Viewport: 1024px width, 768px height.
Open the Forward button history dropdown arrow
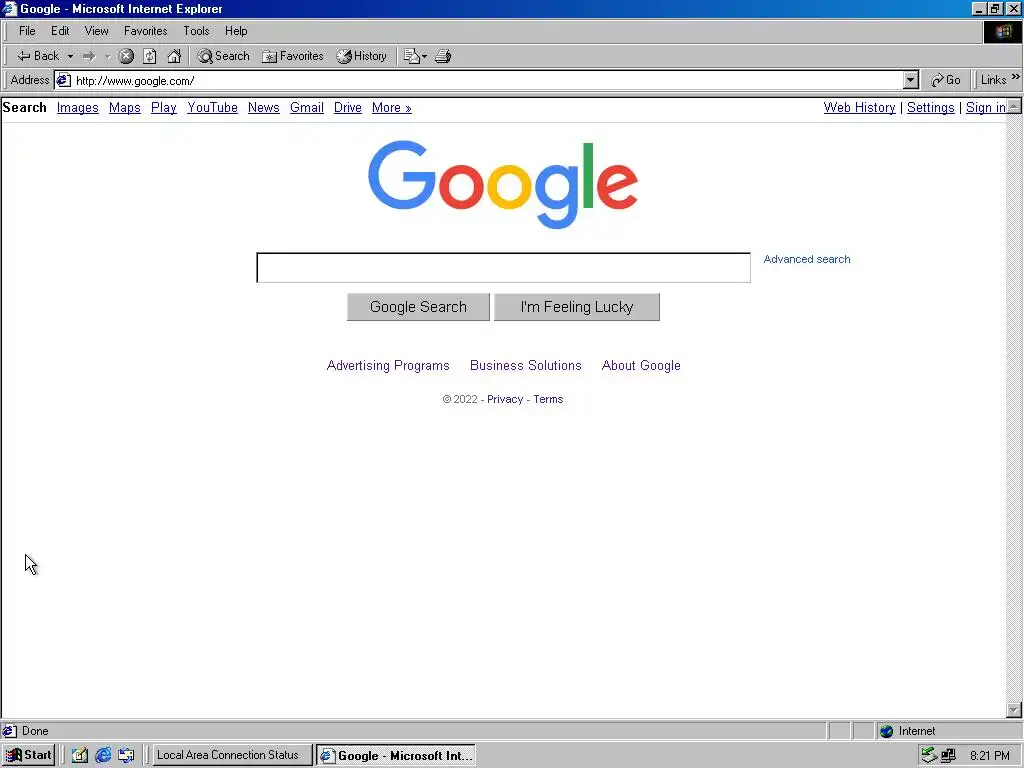(108, 56)
